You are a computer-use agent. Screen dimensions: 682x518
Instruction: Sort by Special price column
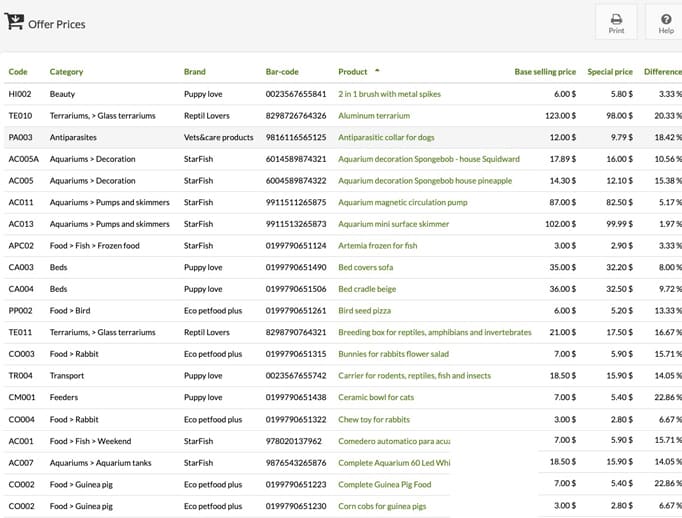click(x=610, y=72)
